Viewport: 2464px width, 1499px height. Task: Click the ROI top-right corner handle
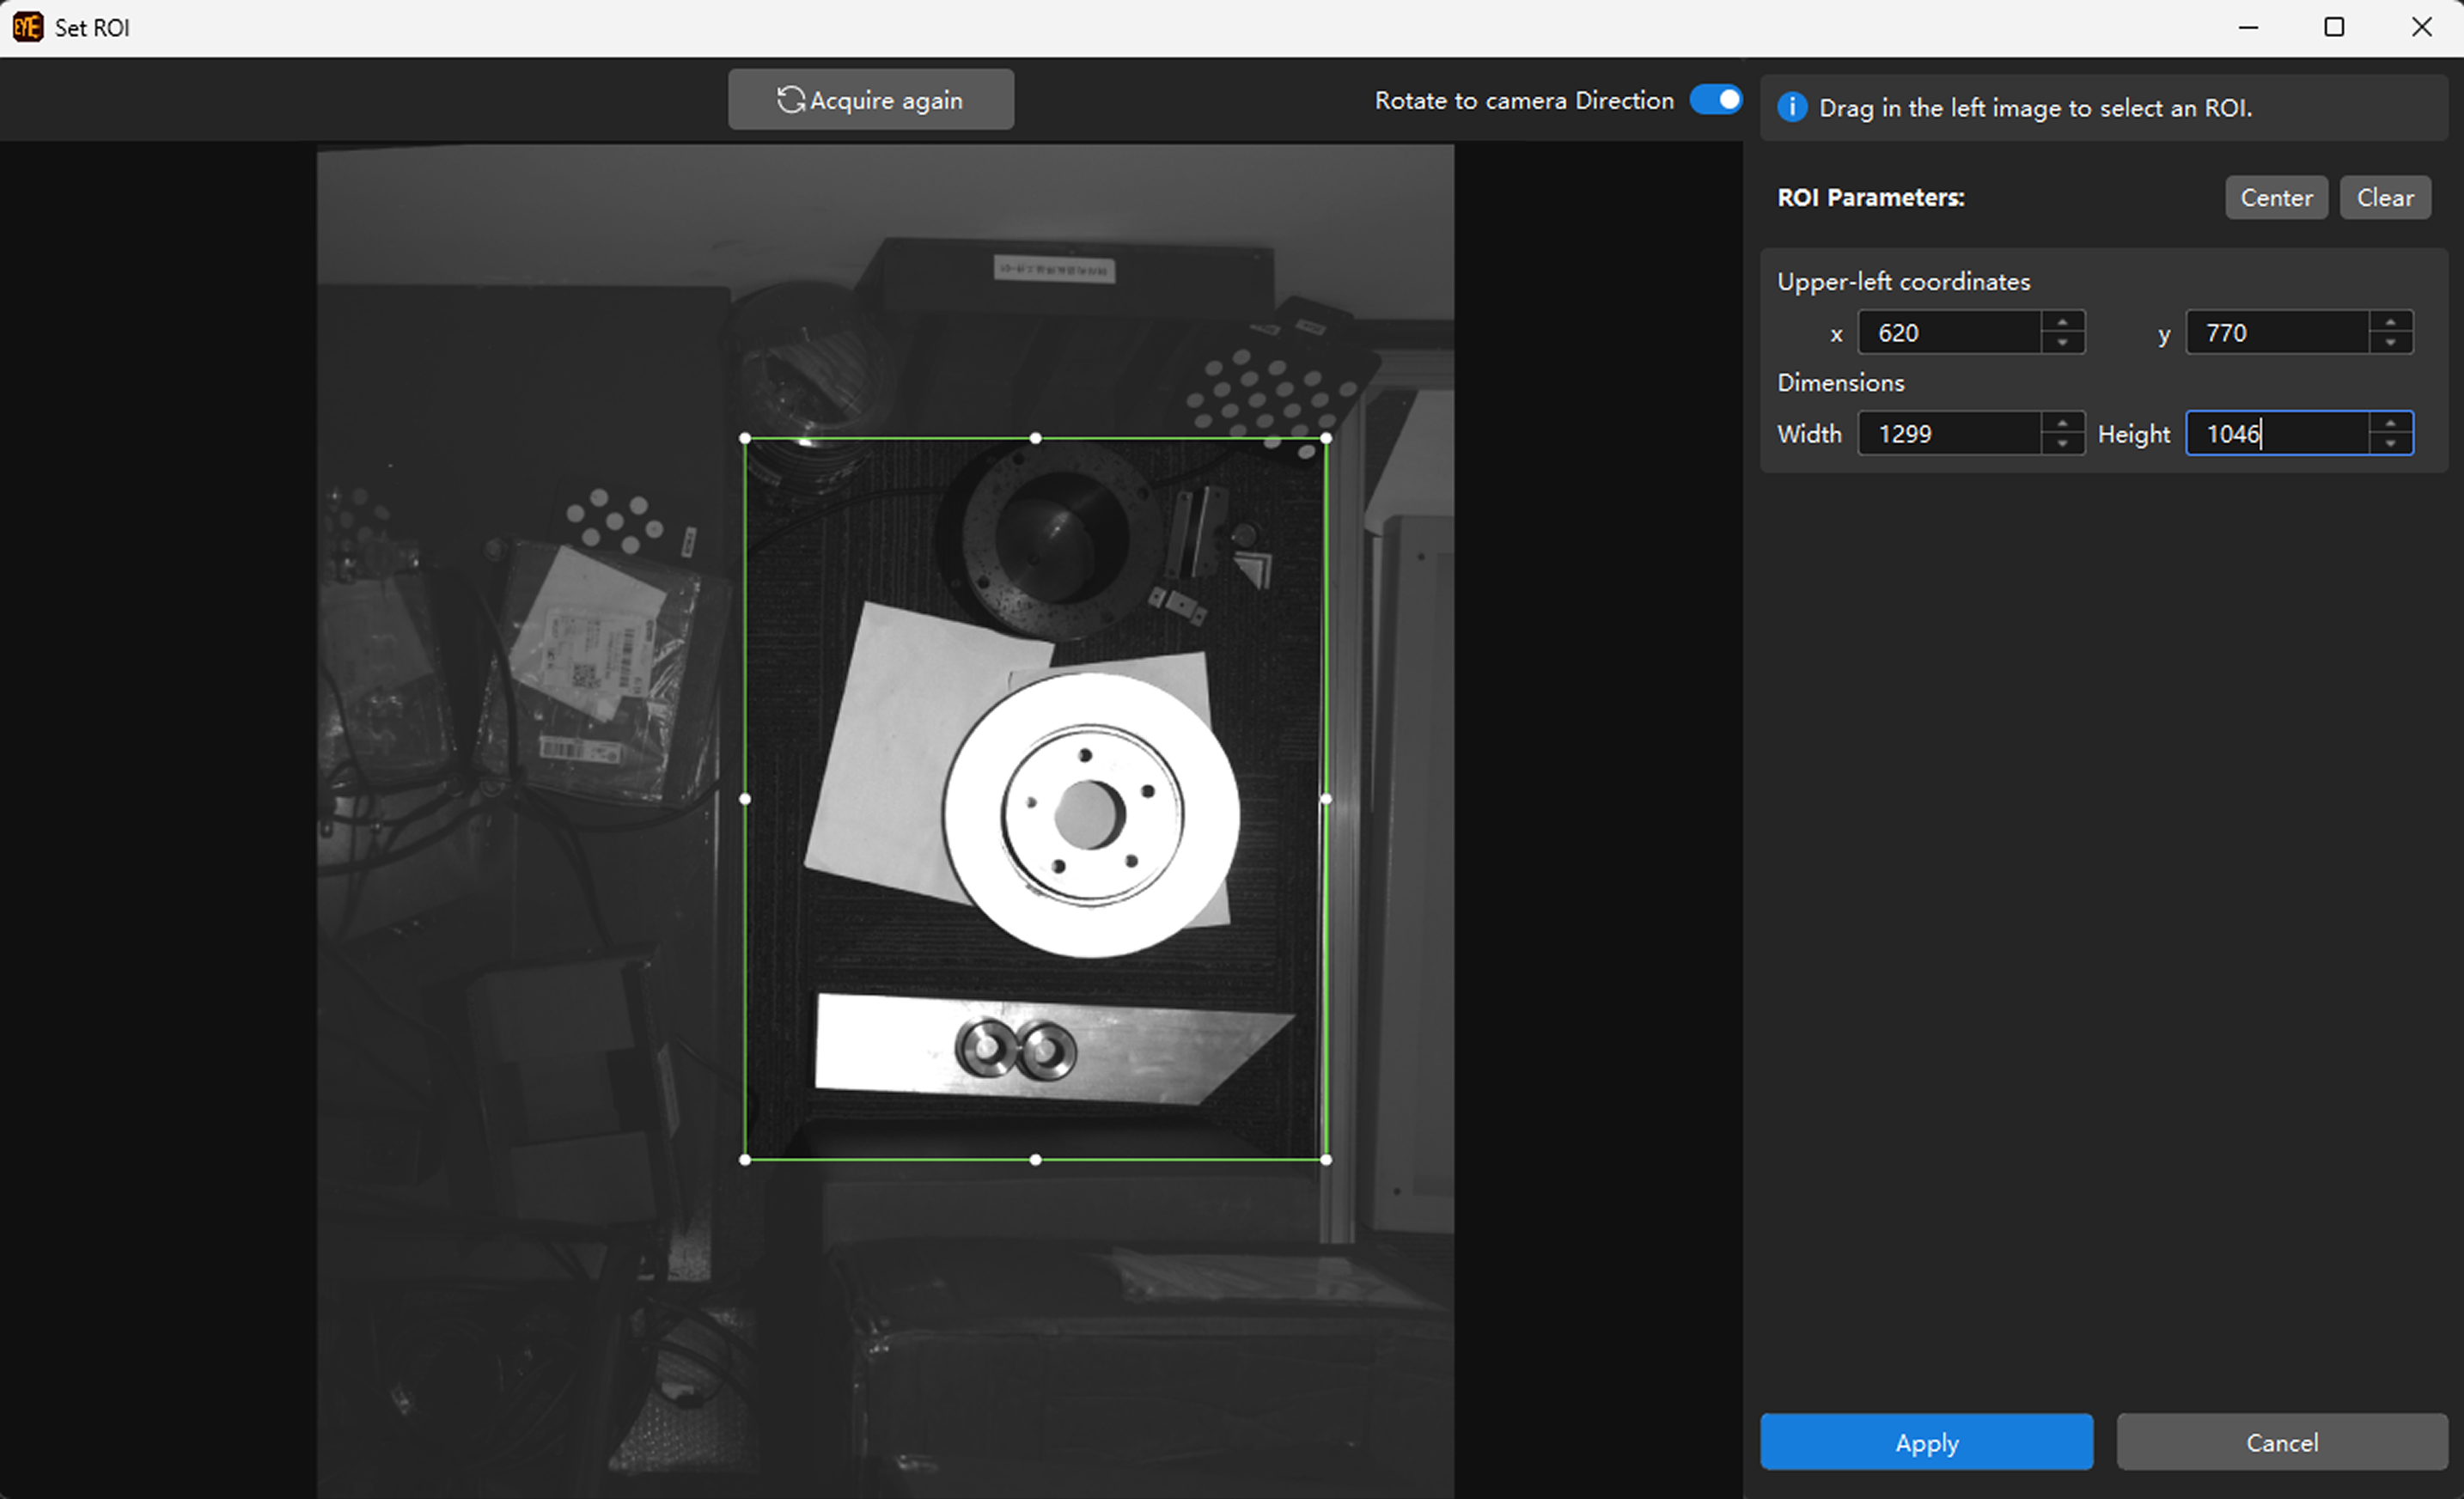1326,438
